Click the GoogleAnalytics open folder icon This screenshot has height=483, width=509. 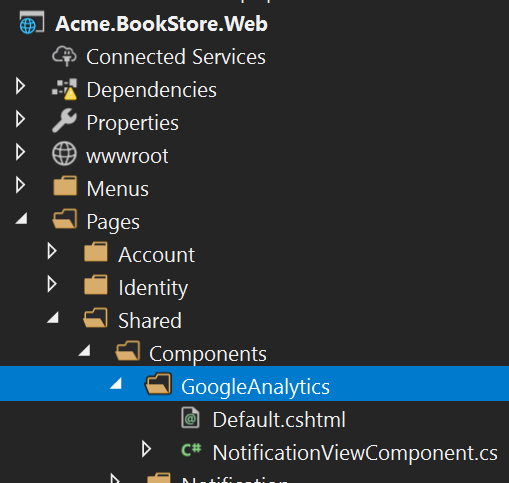[x=158, y=384]
